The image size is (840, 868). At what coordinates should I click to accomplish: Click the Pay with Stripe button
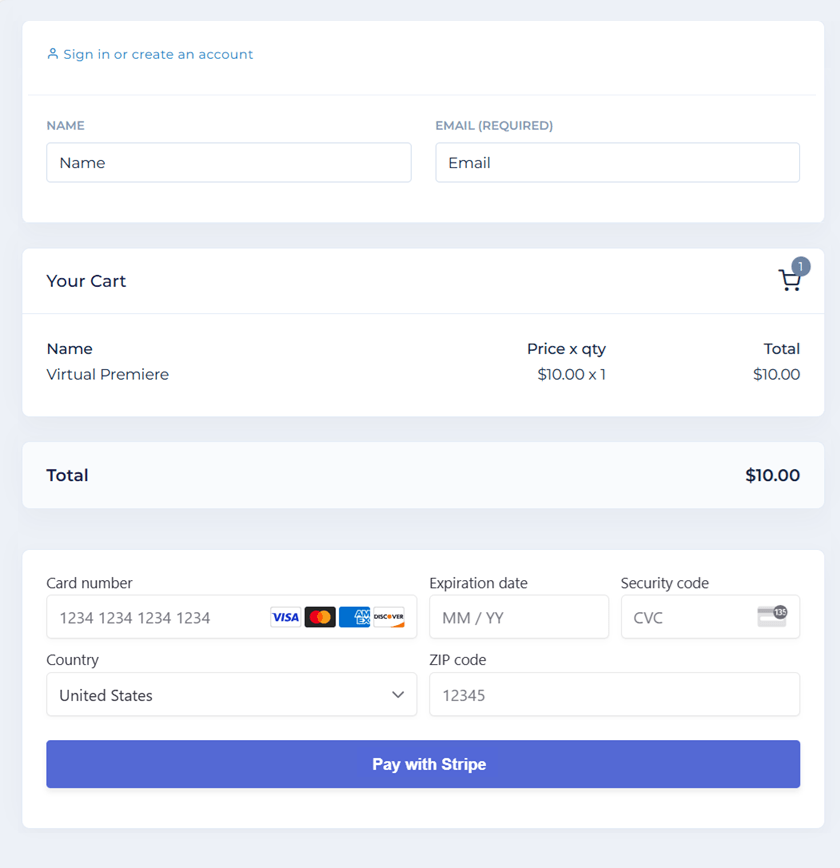423,764
